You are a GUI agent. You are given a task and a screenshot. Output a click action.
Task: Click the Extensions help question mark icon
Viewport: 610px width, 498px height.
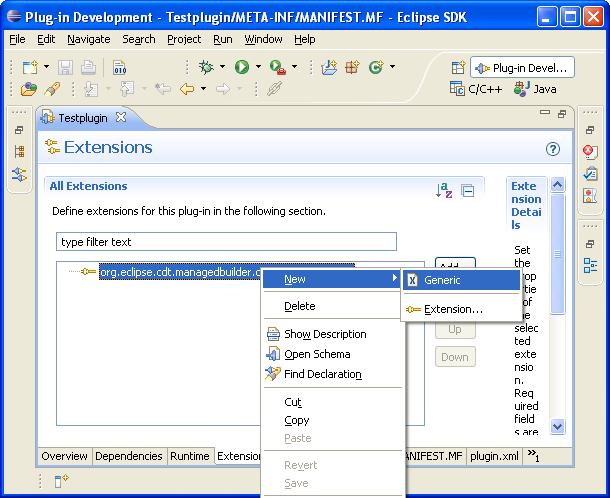(552, 149)
